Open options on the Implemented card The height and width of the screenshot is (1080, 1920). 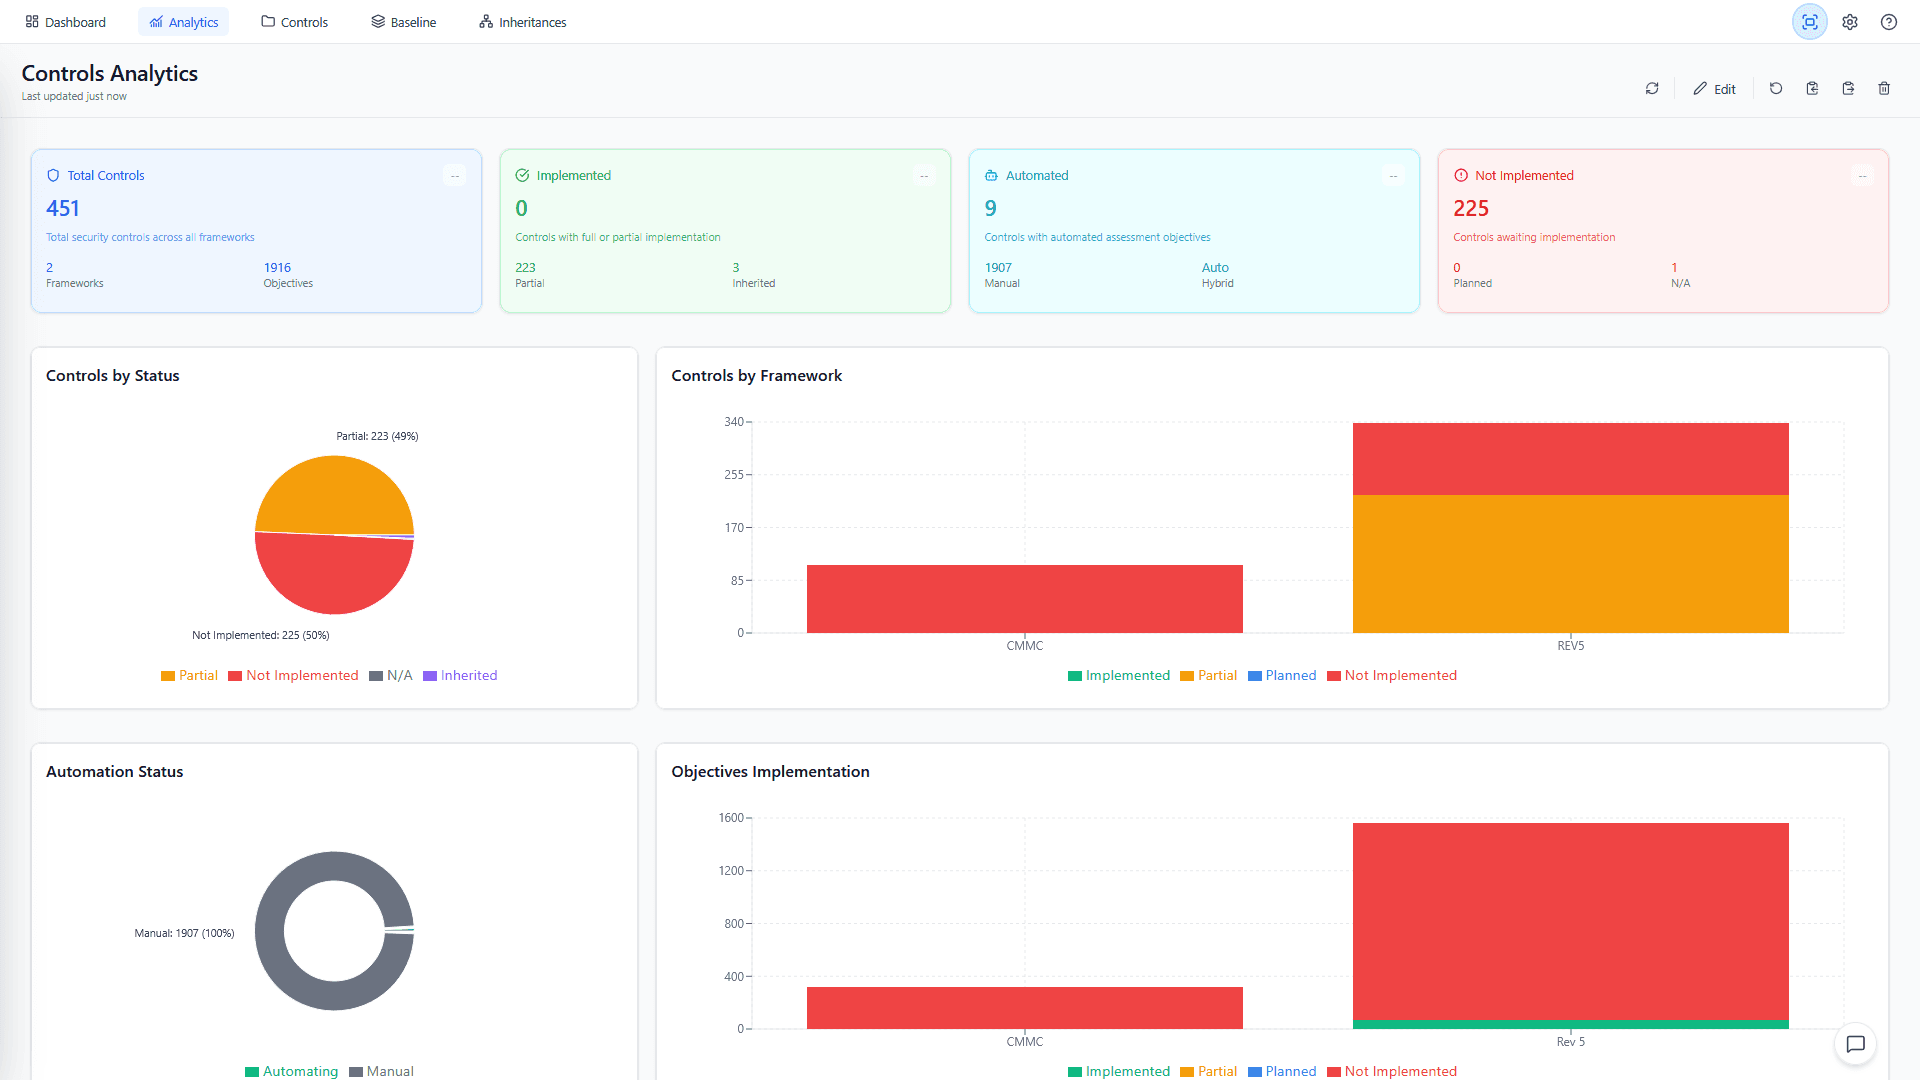(x=924, y=175)
